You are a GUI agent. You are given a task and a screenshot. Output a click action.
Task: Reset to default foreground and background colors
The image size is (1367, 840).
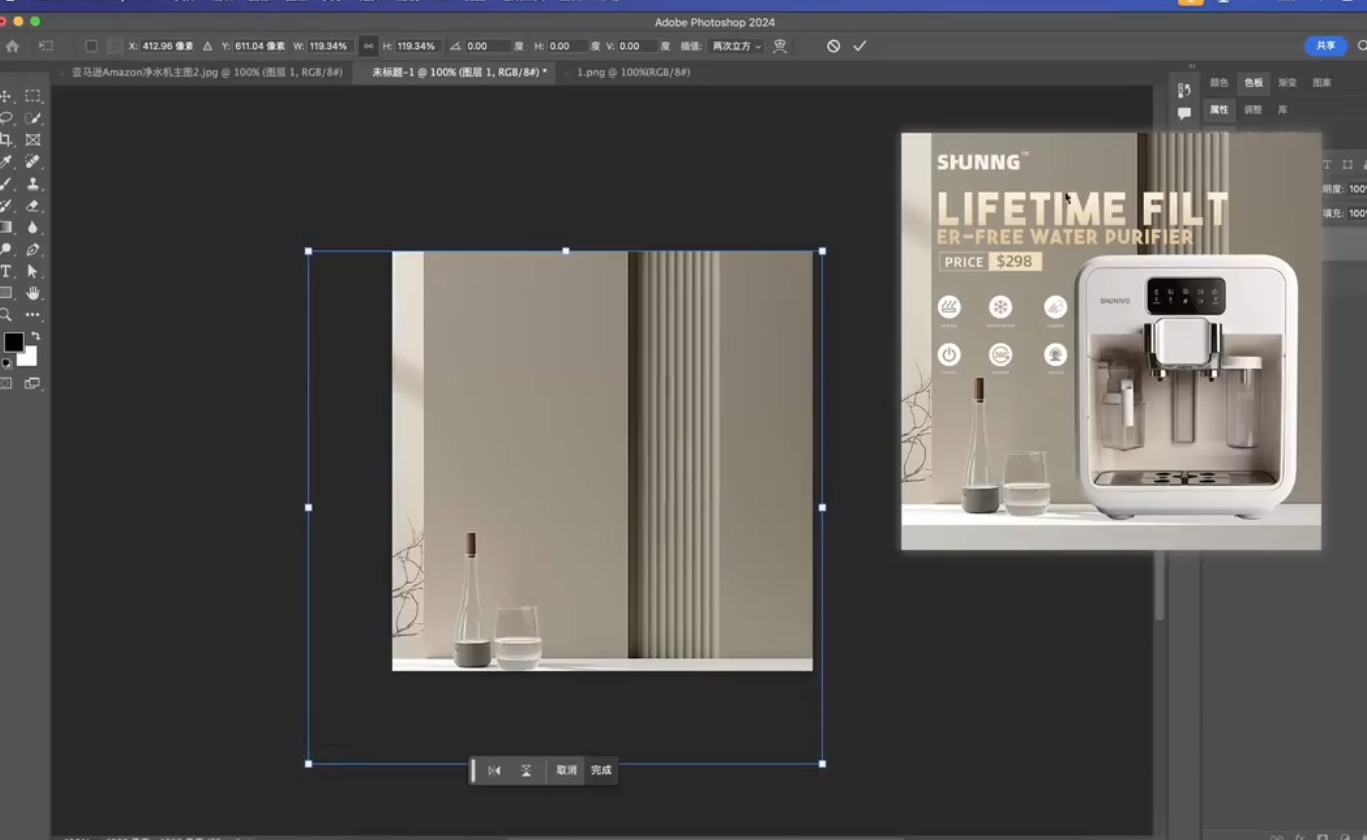pos(7,364)
